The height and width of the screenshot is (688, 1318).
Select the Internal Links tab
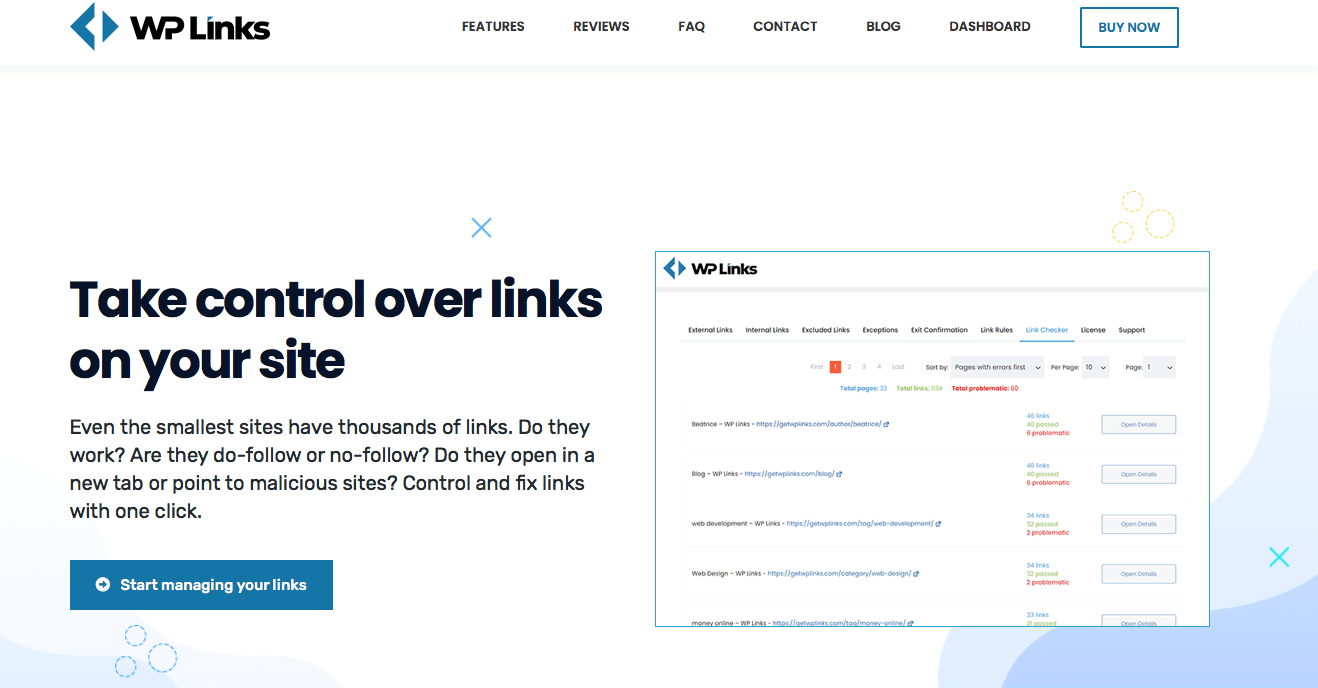coord(767,330)
